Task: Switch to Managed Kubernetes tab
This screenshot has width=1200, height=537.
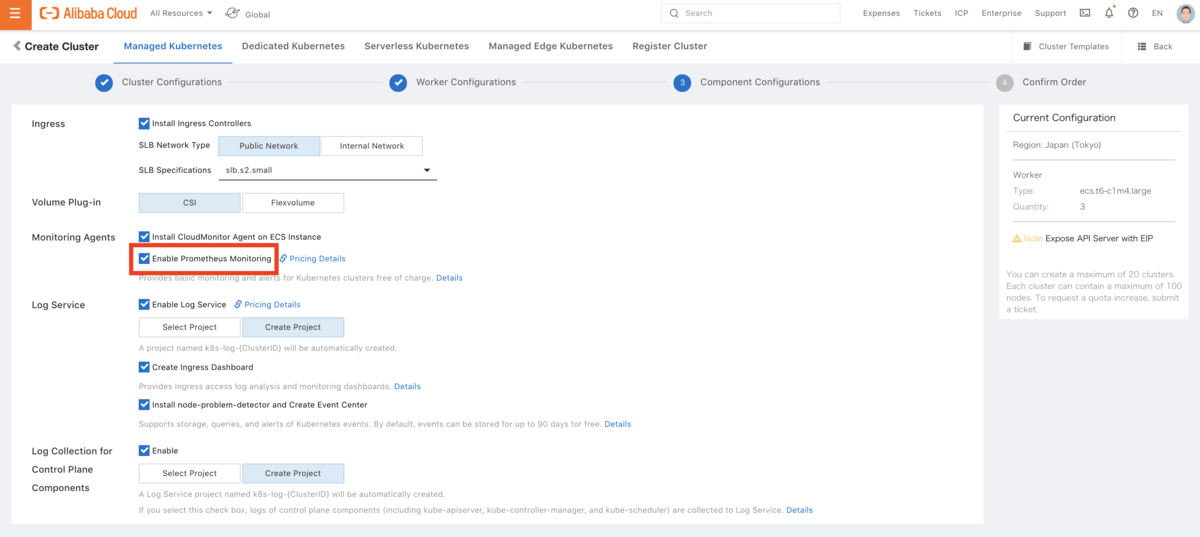Action: (173, 46)
